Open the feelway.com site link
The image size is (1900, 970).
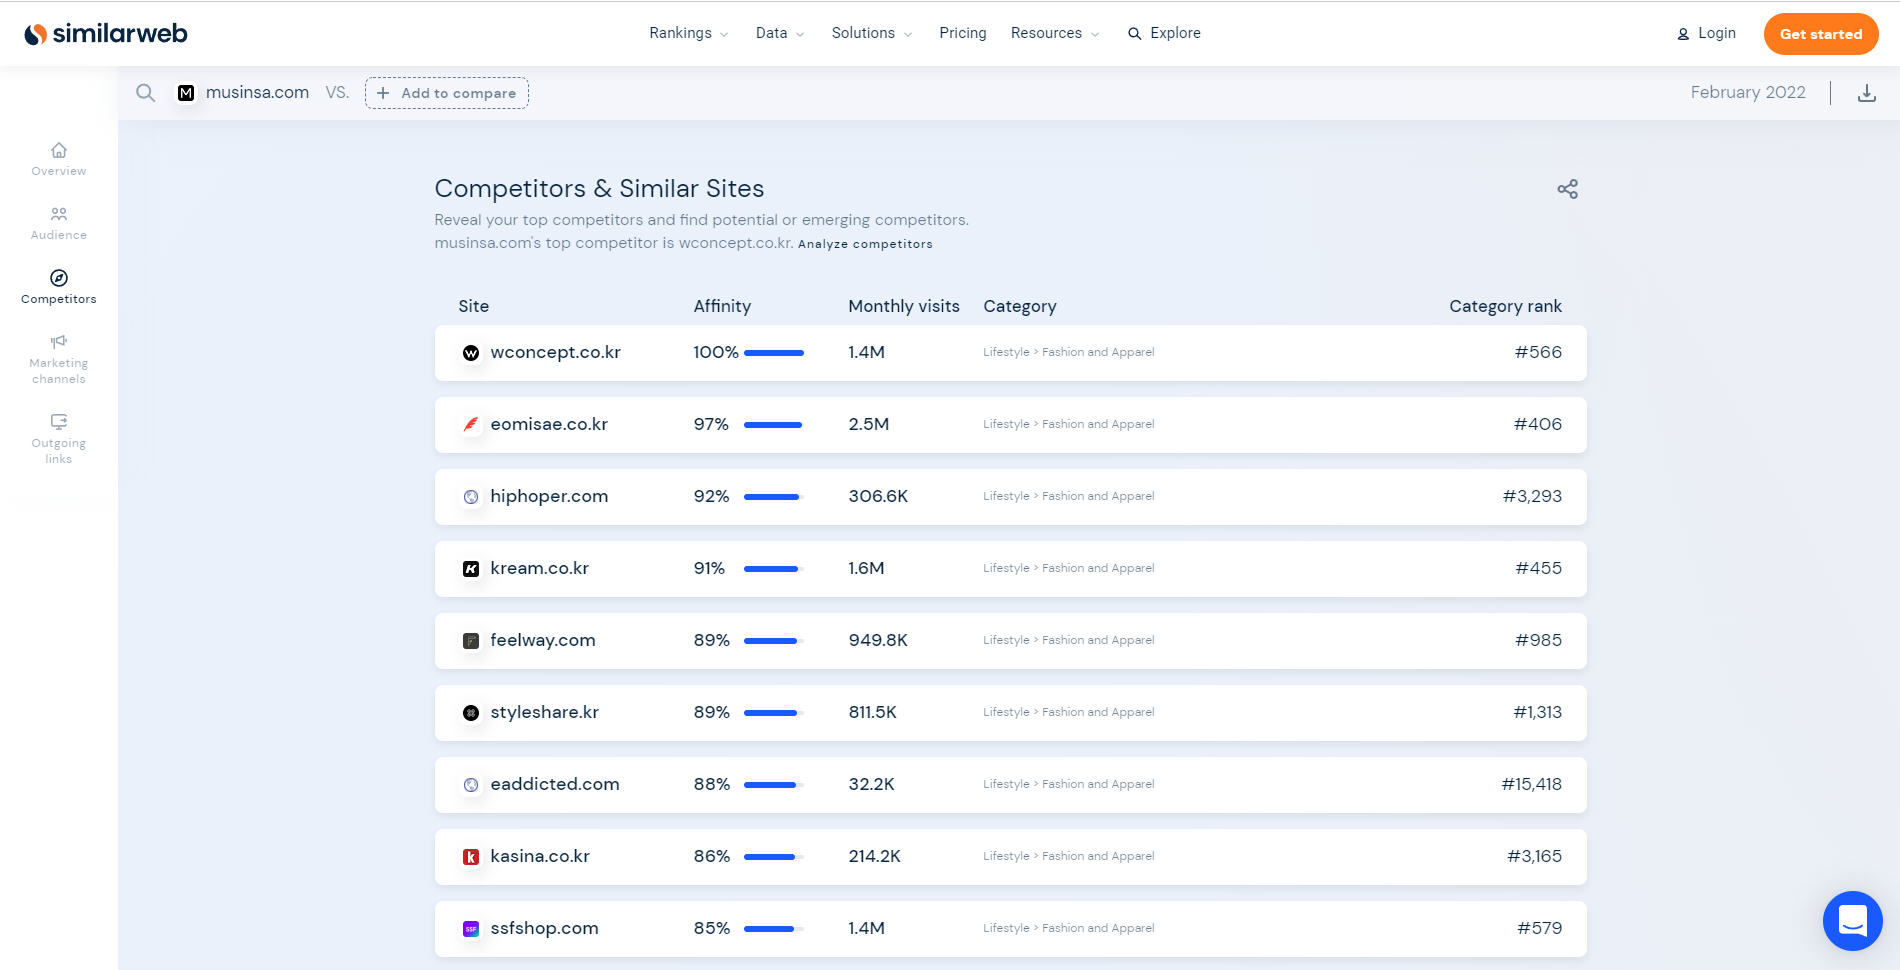(543, 640)
